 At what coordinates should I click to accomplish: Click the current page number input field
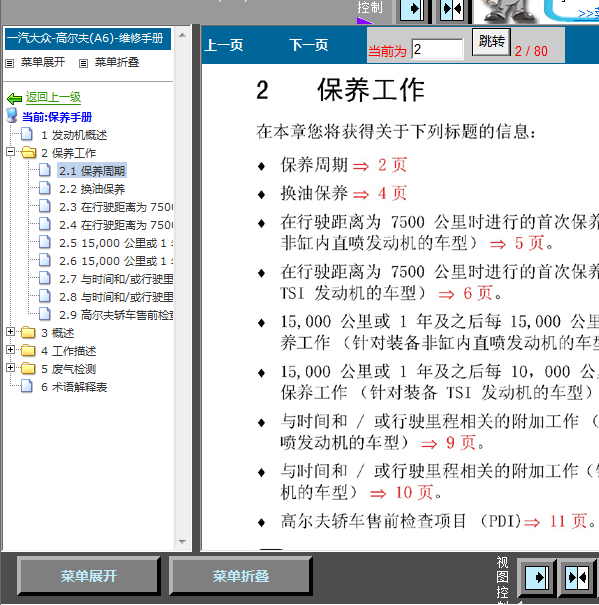437,49
